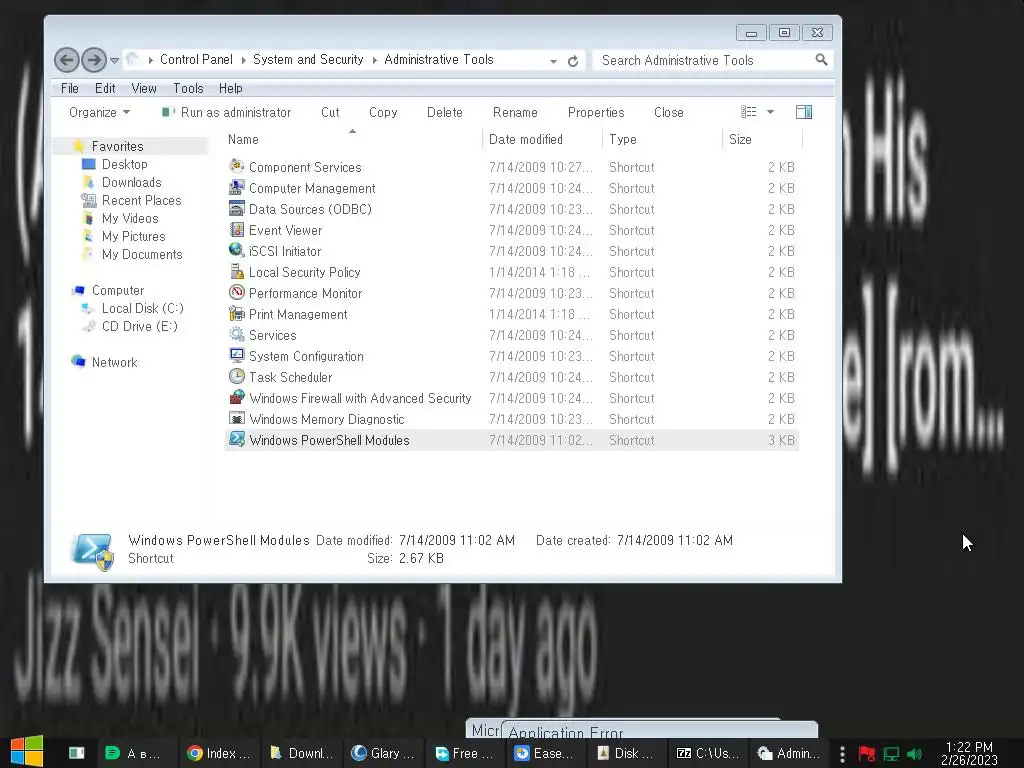The height and width of the screenshot is (768, 1024).
Task: Select Data Sources (ODBC) icon
Action: [236, 209]
